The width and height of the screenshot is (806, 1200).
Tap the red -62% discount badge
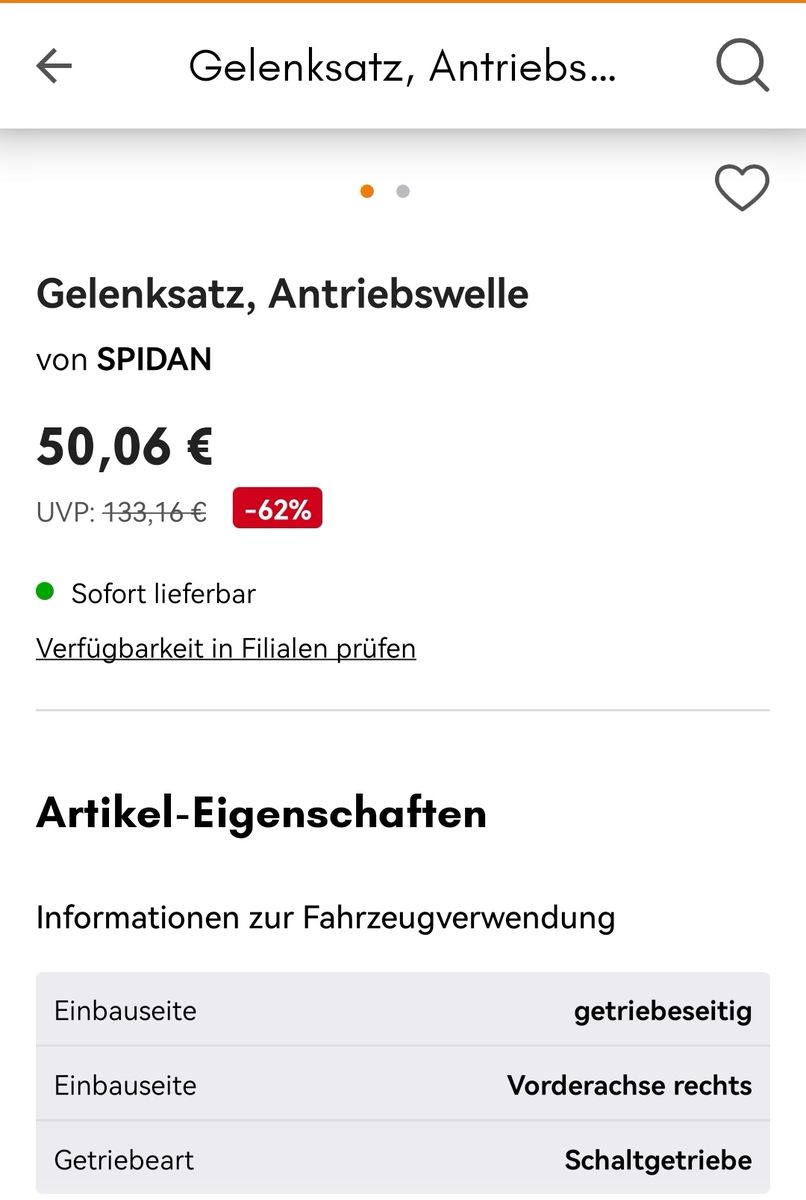[x=277, y=509]
